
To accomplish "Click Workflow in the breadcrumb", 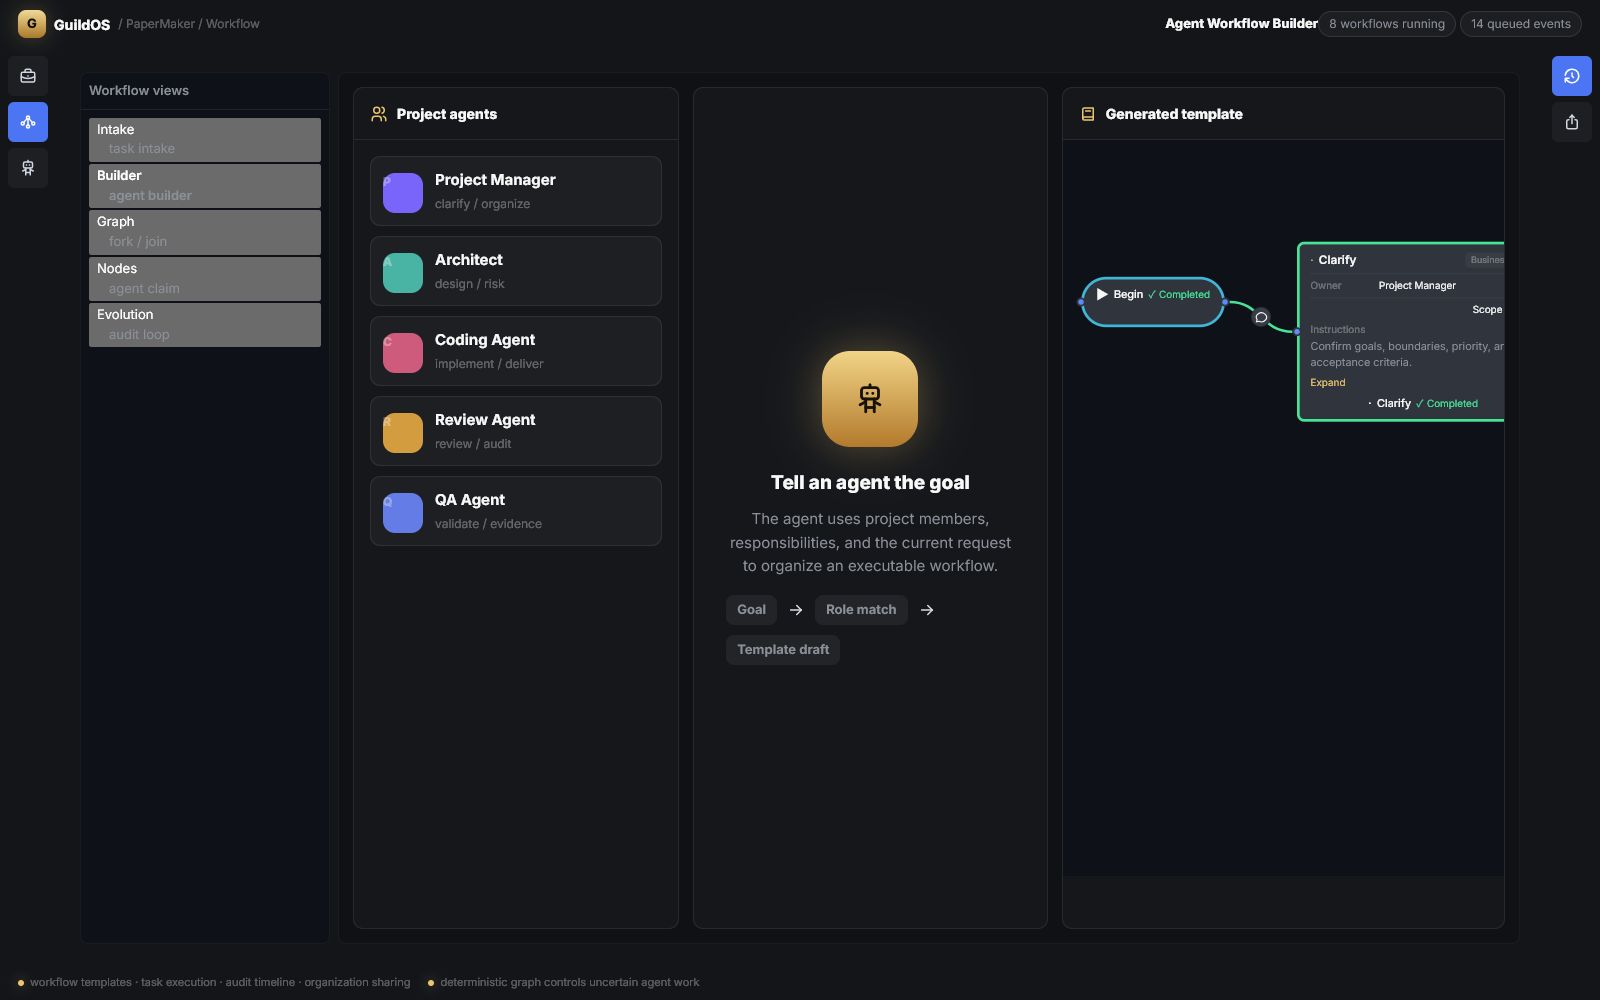I will tap(233, 24).
